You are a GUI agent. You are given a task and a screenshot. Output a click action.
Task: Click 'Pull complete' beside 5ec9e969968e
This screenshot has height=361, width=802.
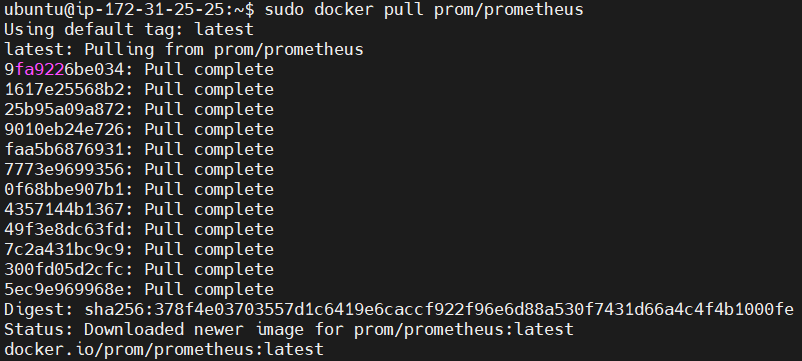209,289
